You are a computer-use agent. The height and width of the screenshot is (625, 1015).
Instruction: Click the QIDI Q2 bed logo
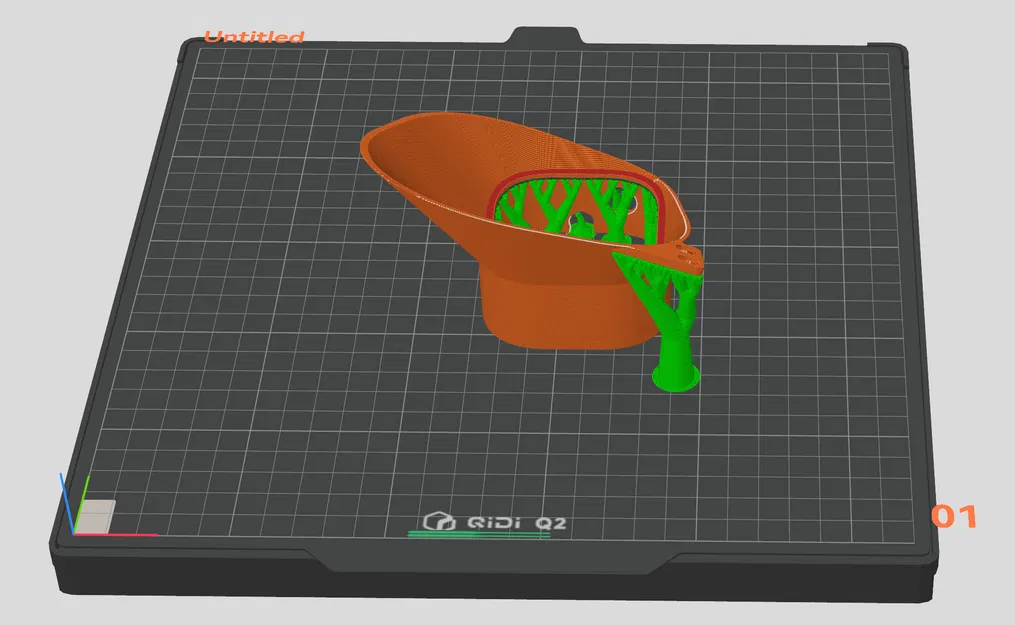click(495, 523)
